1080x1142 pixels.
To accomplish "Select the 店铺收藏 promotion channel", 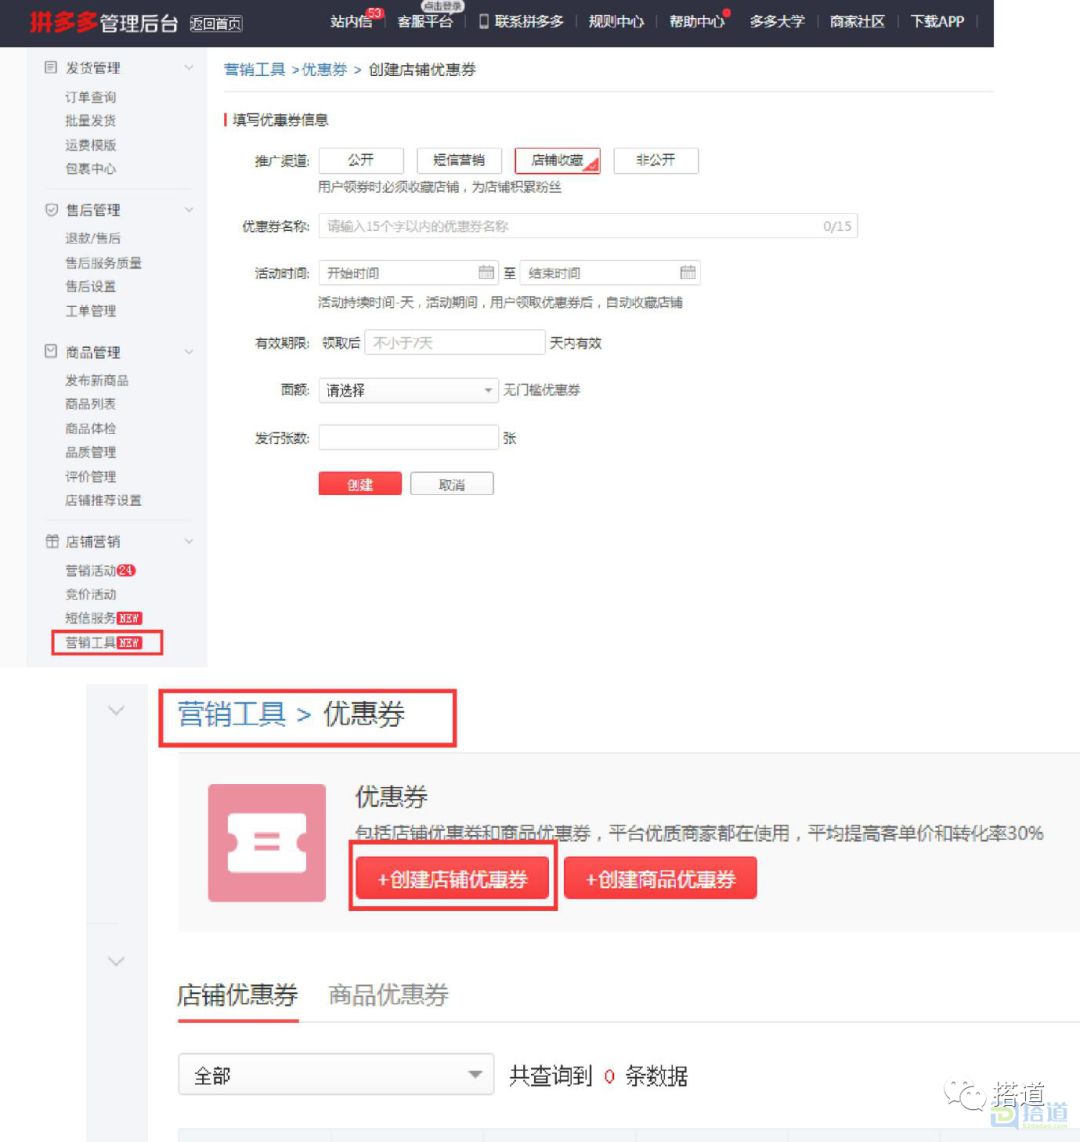I will click(x=557, y=160).
